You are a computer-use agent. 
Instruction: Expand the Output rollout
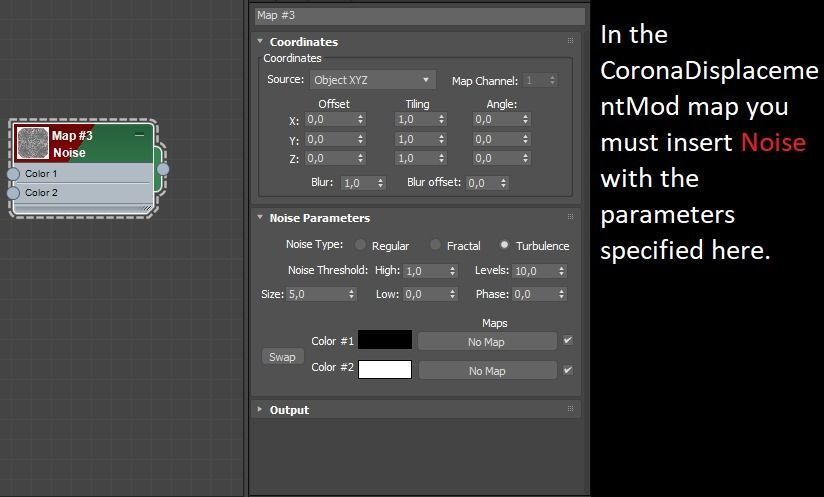tap(260, 409)
